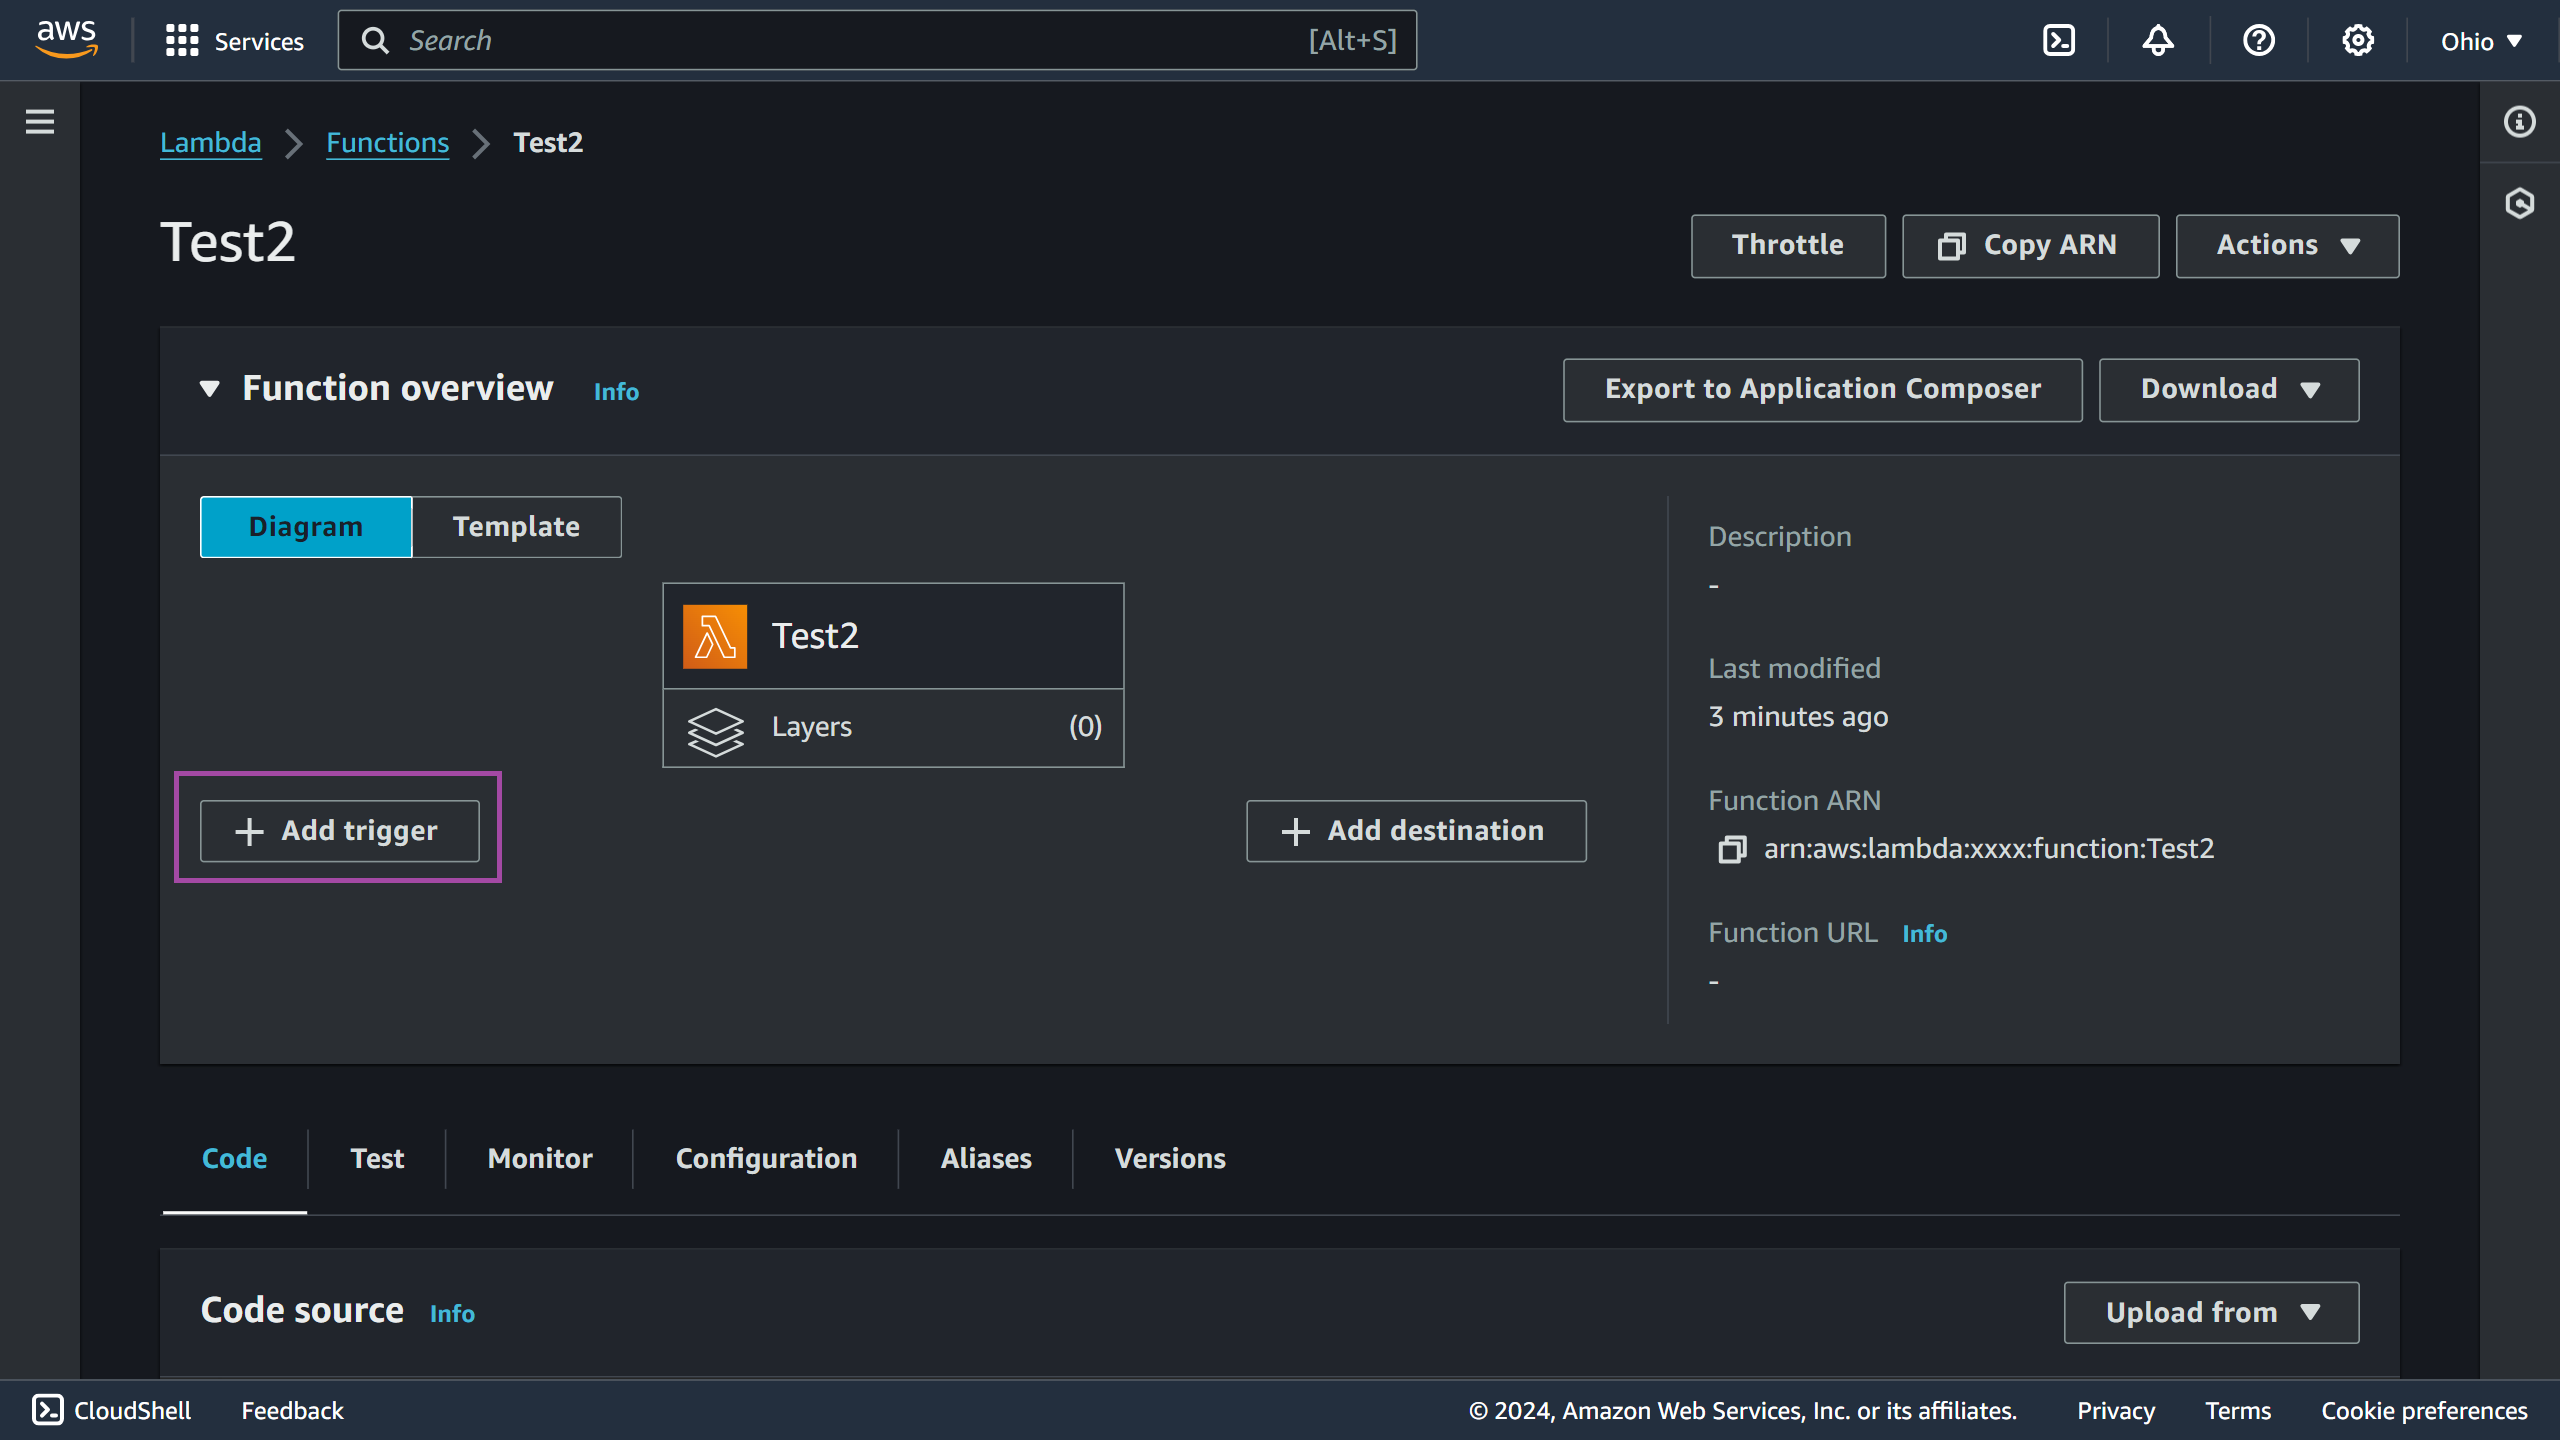Toggle the Function overview collapse arrow
This screenshot has width=2560, height=1440.
click(x=207, y=390)
